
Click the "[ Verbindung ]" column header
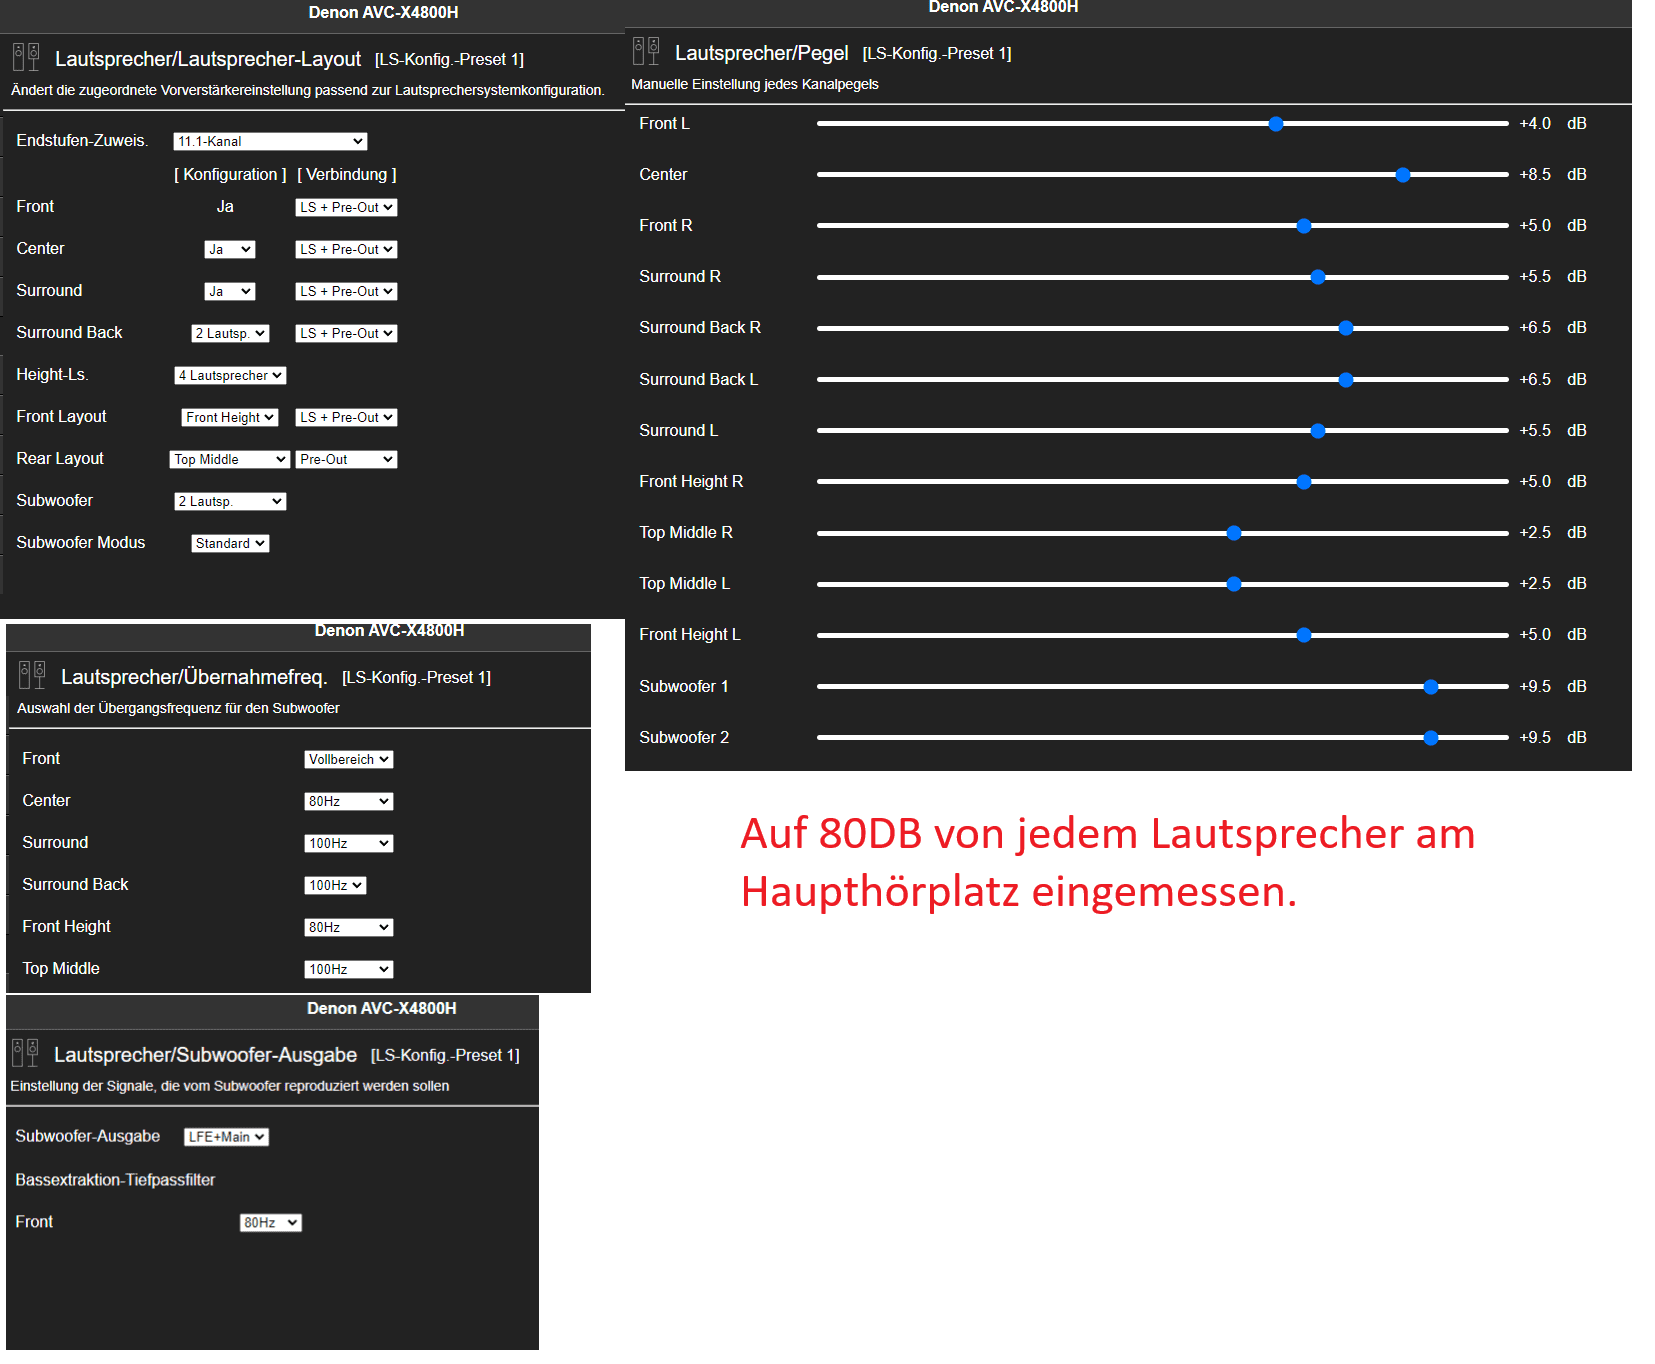[347, 174]
